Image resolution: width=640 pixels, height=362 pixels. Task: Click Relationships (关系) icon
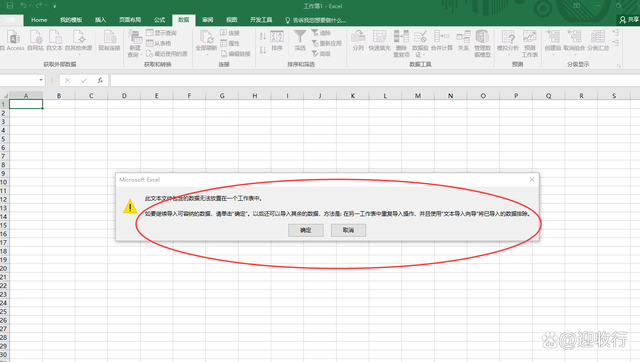point(463,40)
